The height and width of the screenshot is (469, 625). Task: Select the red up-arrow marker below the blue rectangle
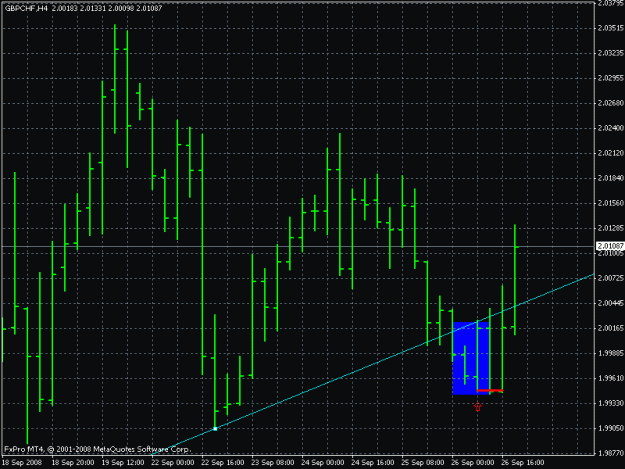point(478,406)
